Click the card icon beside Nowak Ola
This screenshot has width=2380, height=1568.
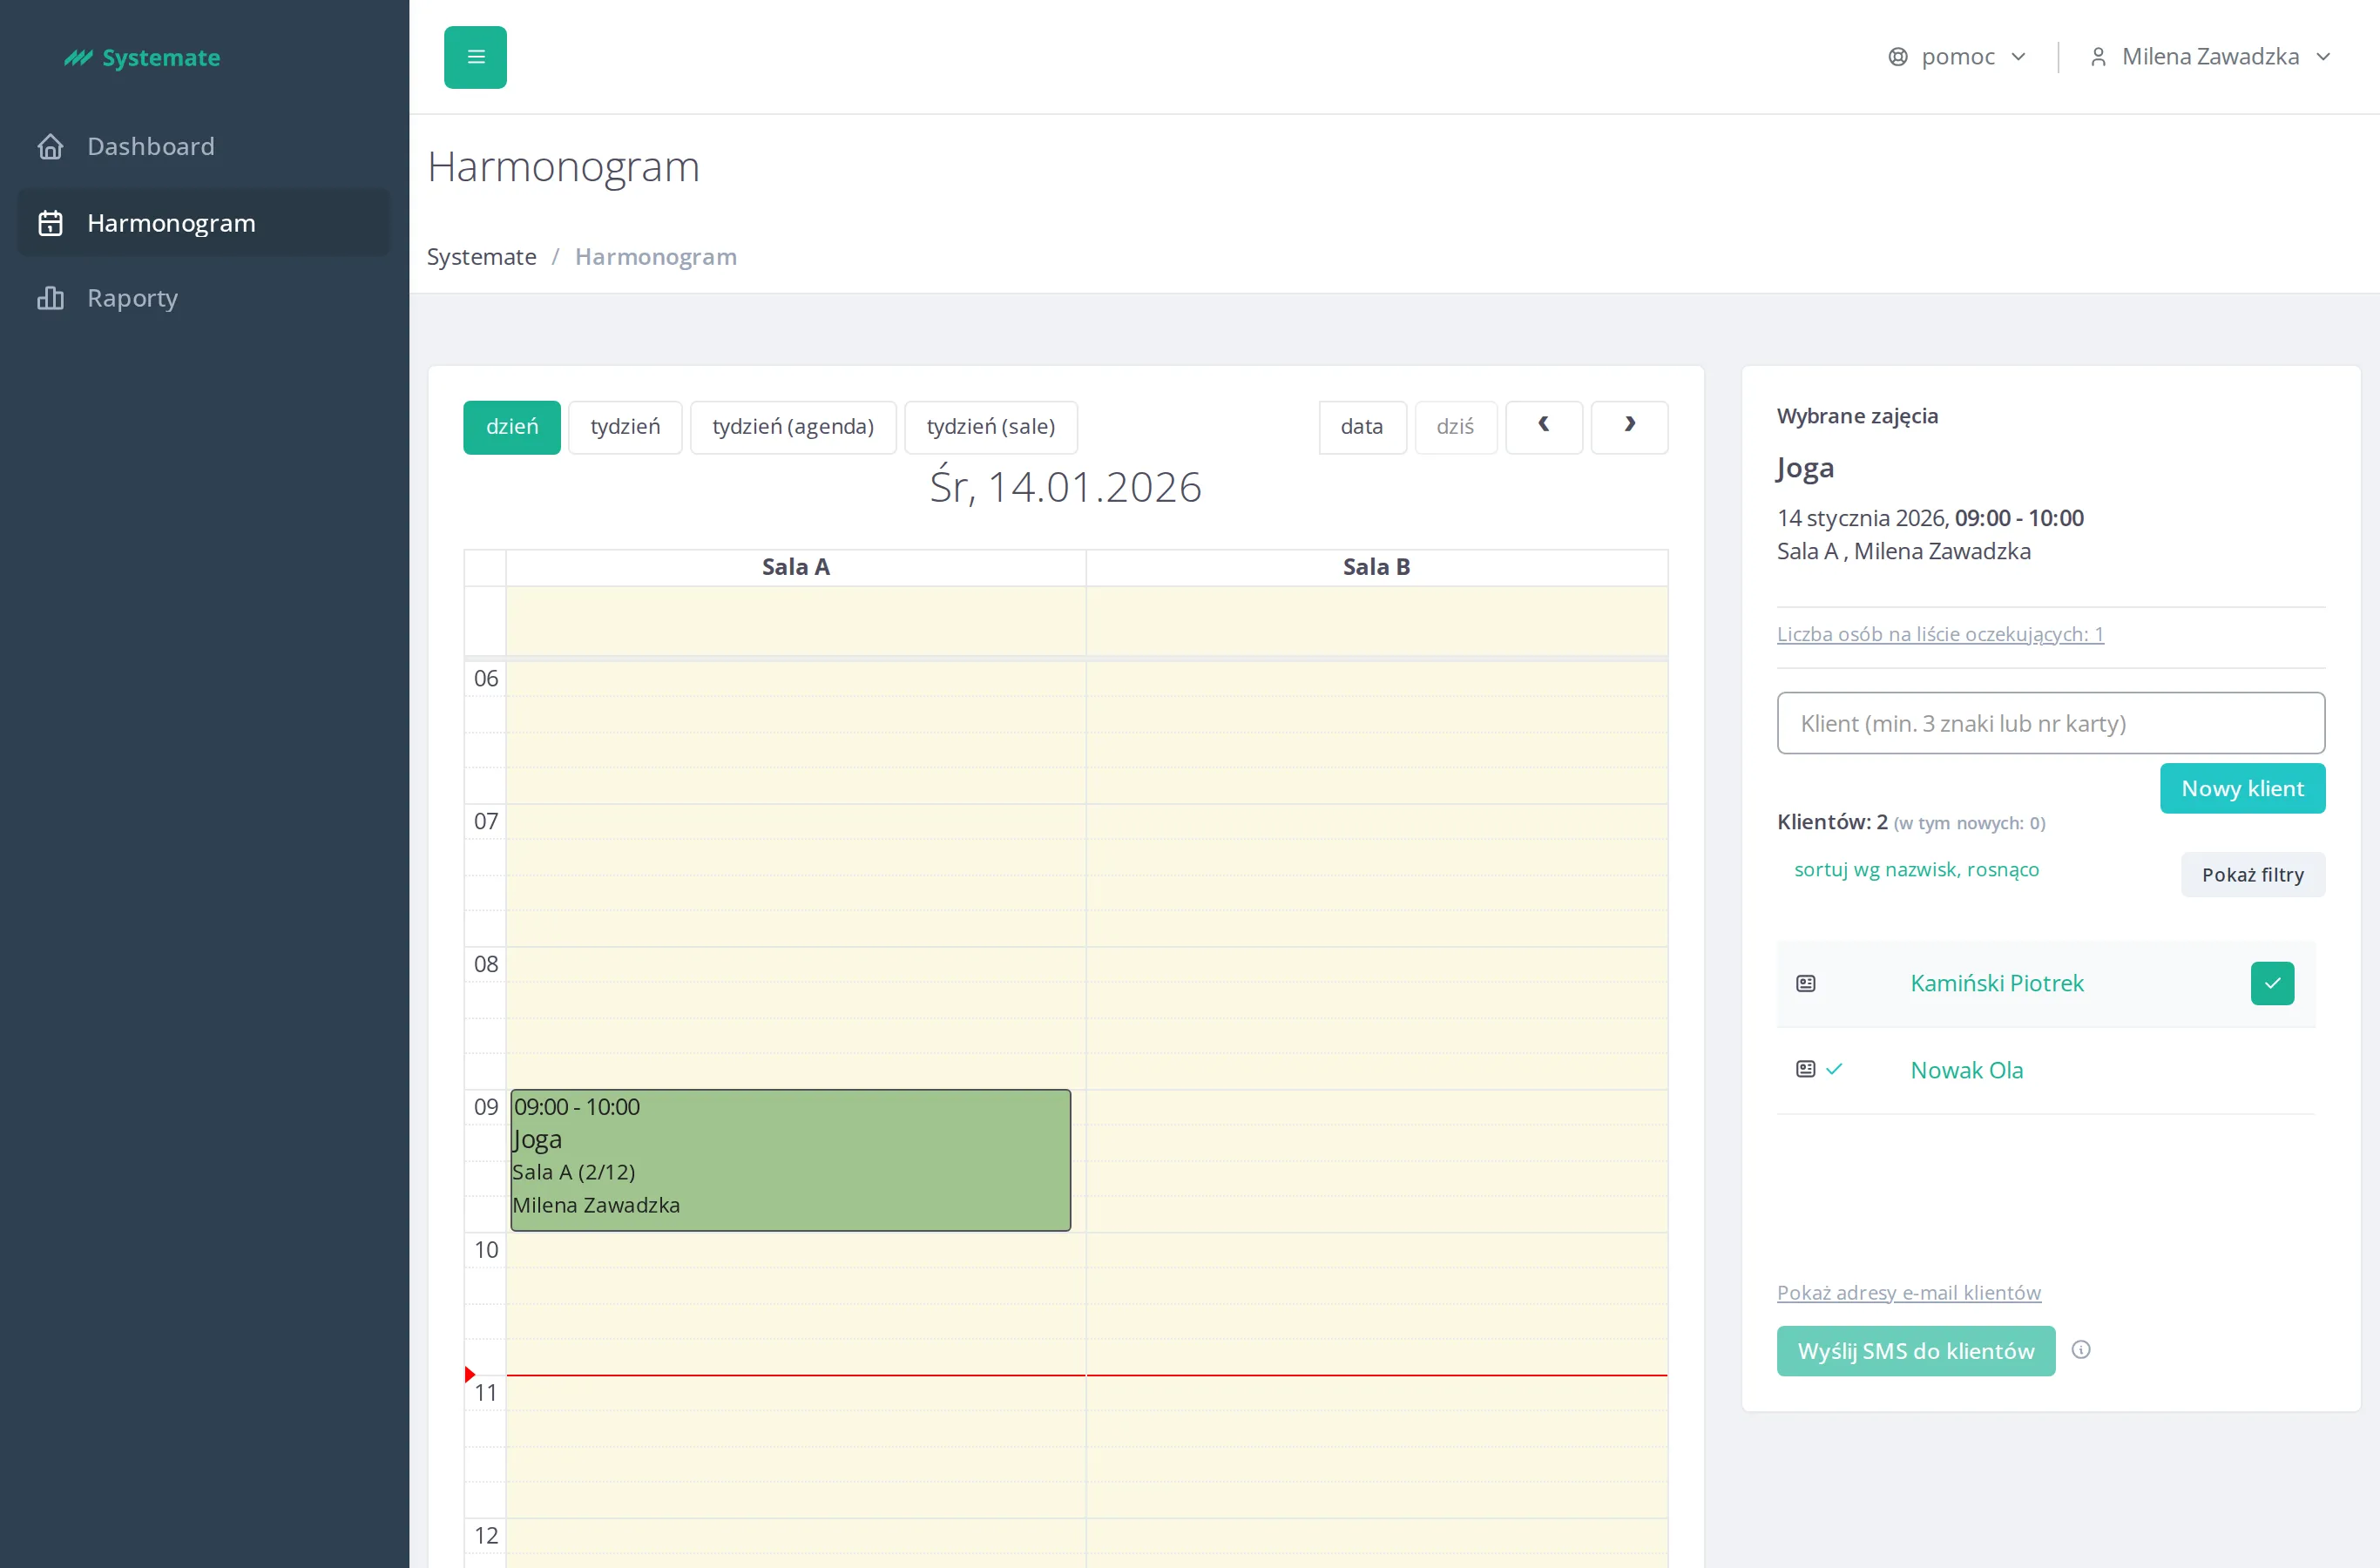1805,1069
